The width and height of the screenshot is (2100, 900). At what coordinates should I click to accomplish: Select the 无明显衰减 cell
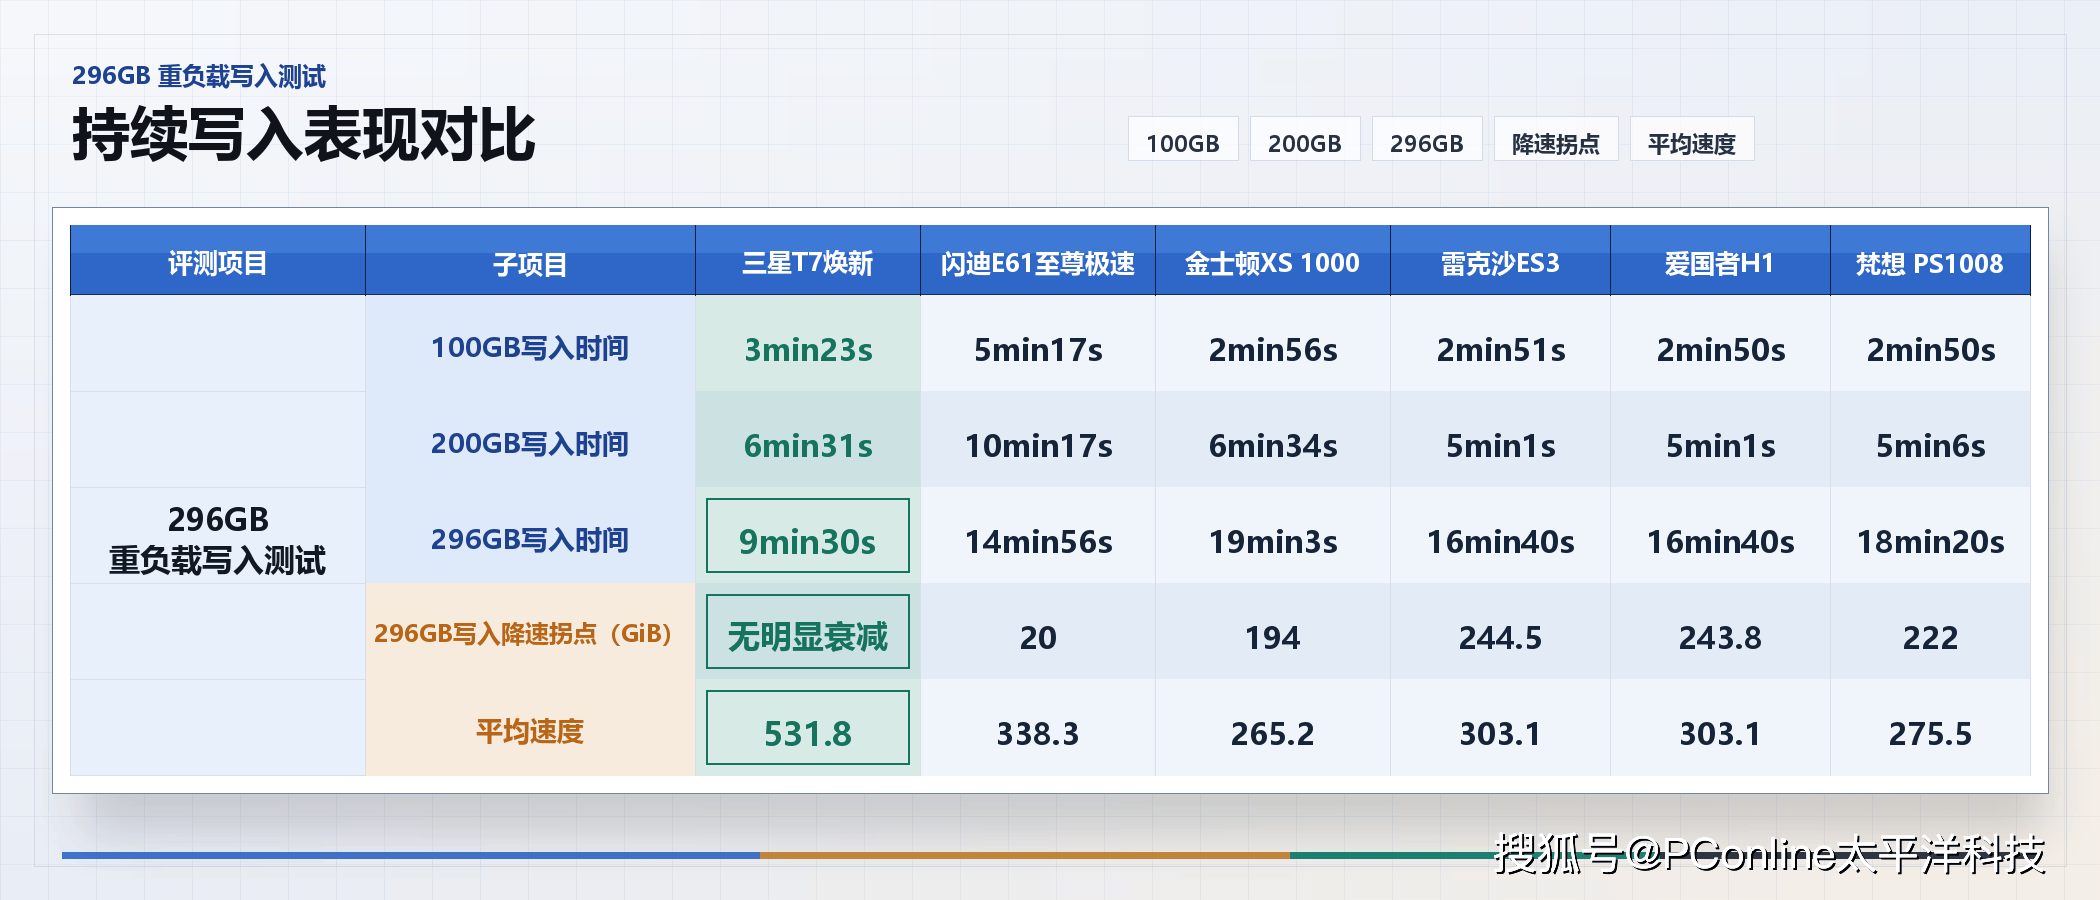[808, 632]
